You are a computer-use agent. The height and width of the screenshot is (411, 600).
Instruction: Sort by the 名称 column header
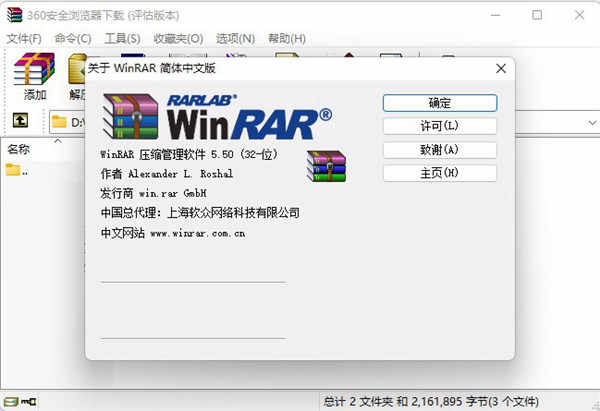(x=18, y=149)
